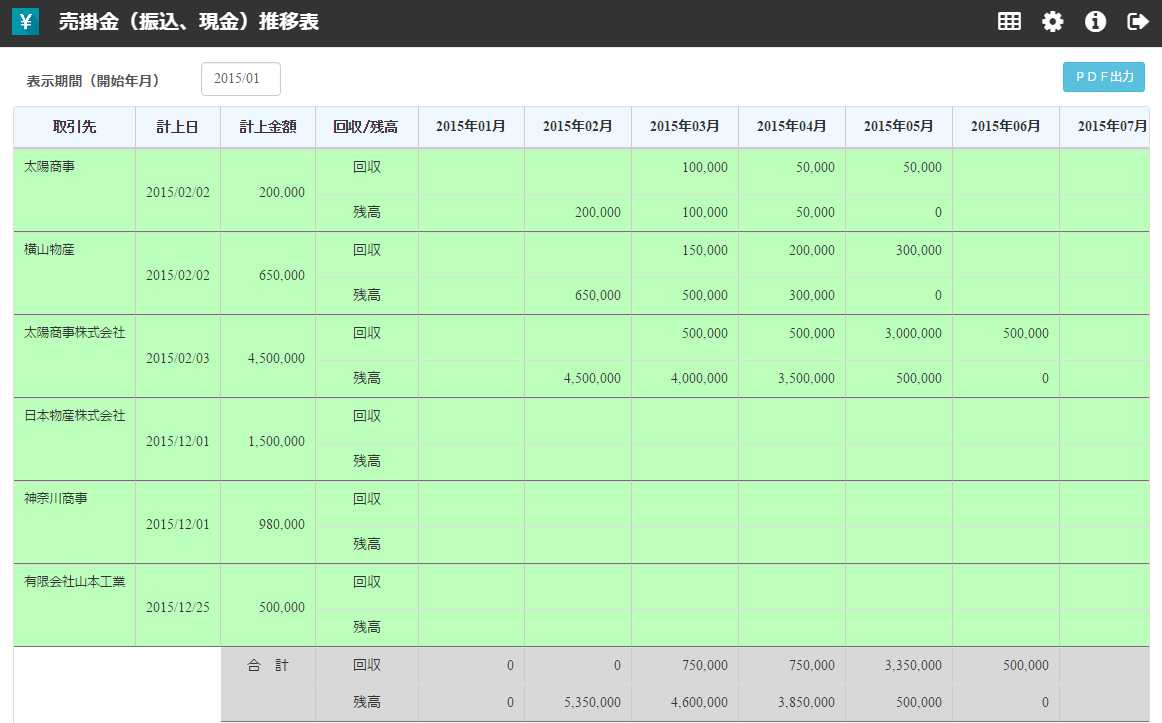Click the 有限会社山本工業 customer name
This screenshot has width=1162, height=723.
click(74, 581)
